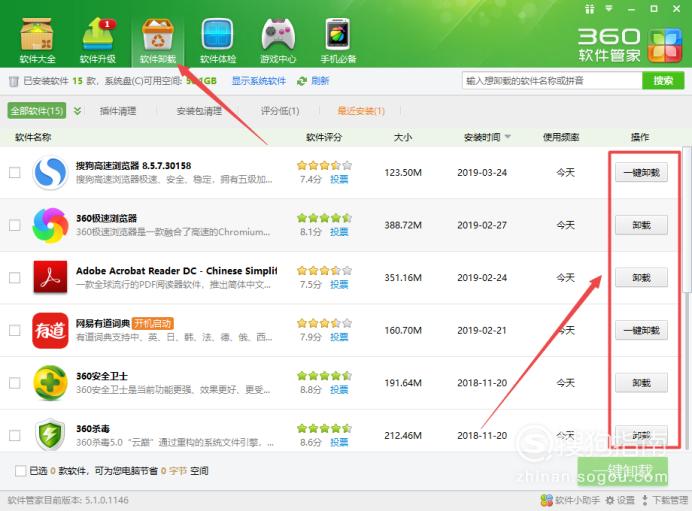Open the 游戏中心 game center icon
The image size is (692, 511).
tap(278, 41)
